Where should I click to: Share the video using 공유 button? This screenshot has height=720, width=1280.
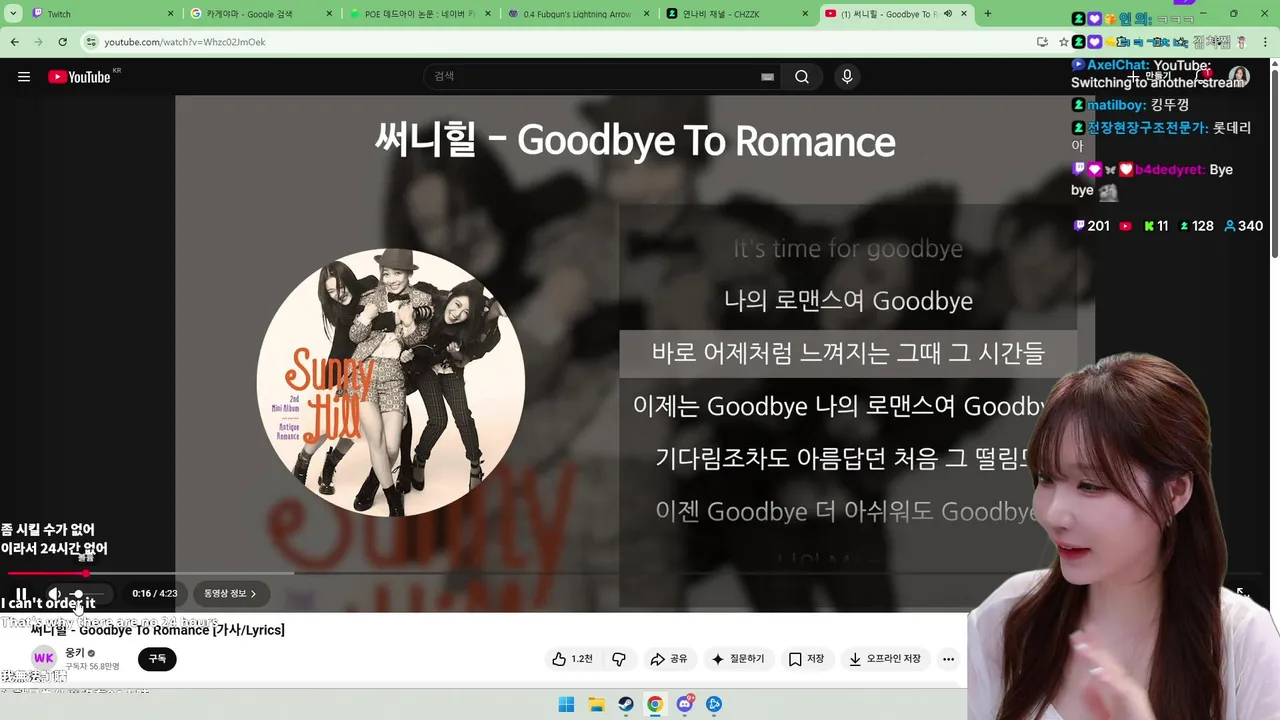point(669,659)
